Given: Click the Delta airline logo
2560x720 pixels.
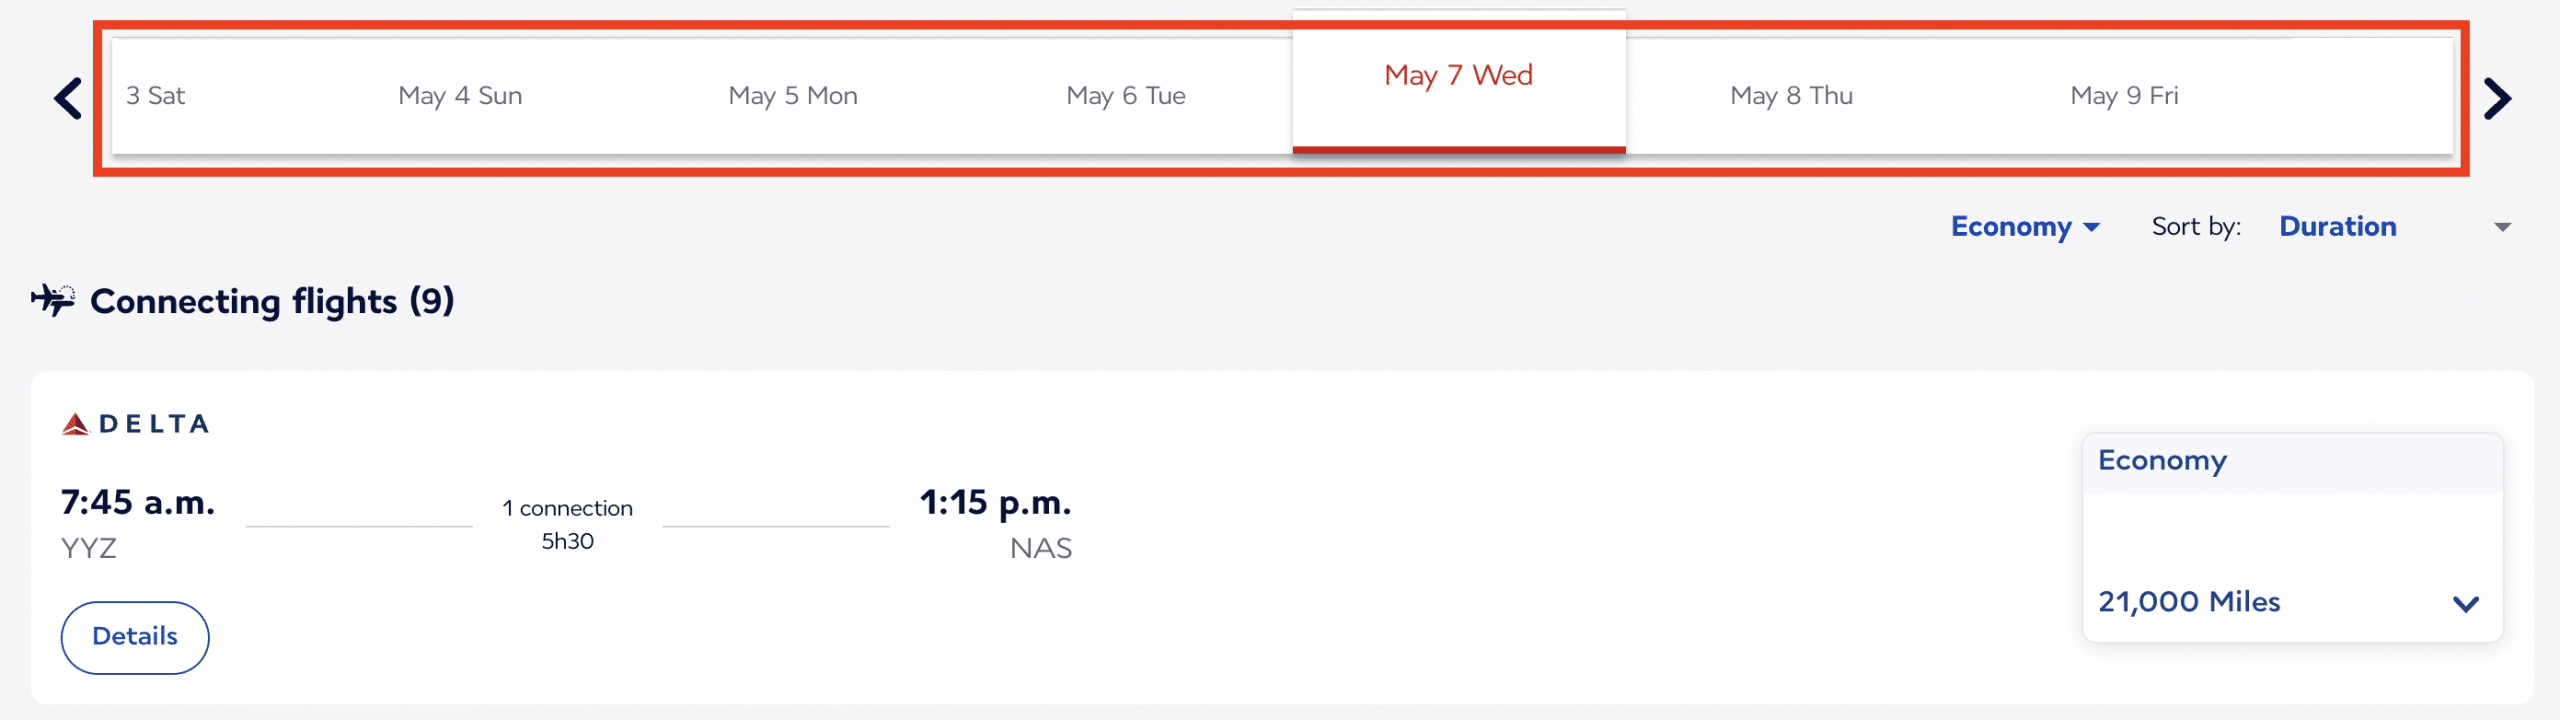Looking at the screenshot, I should 136,424.
